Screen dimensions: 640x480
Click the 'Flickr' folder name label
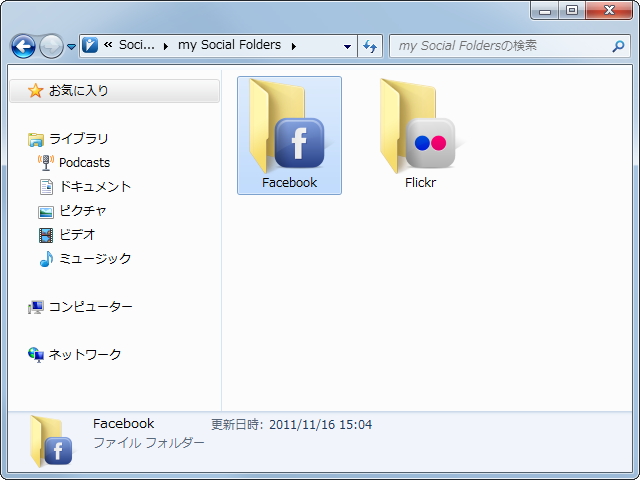(420, 182)
